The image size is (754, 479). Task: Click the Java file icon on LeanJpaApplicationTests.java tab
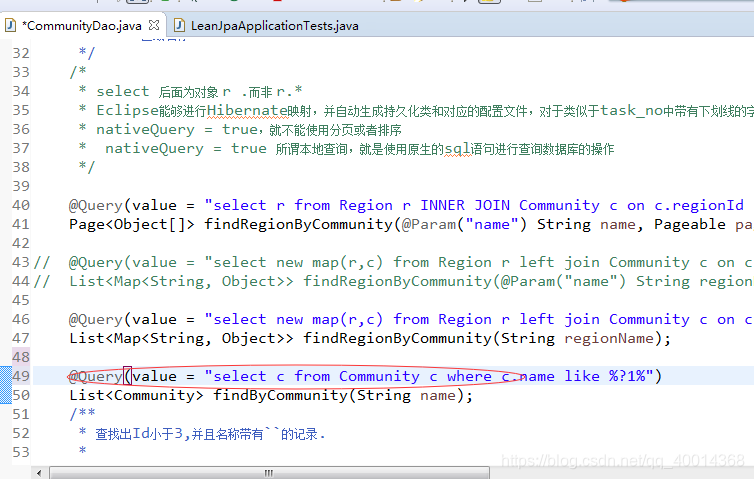[x=179, y=25]
